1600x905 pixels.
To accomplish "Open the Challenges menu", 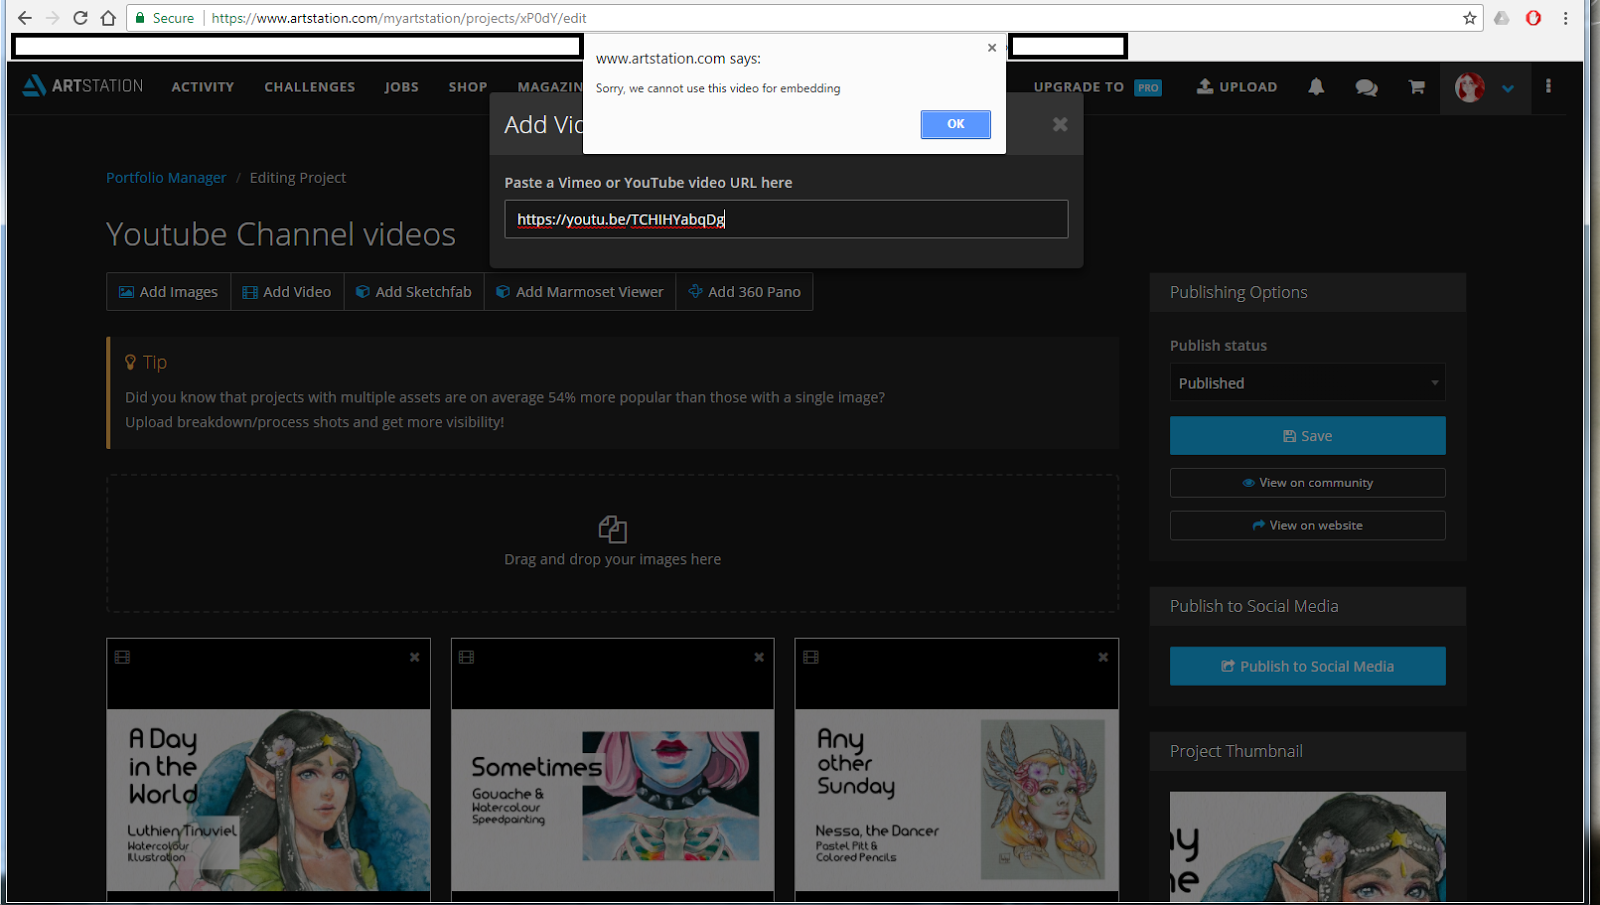I will [310, 87].
